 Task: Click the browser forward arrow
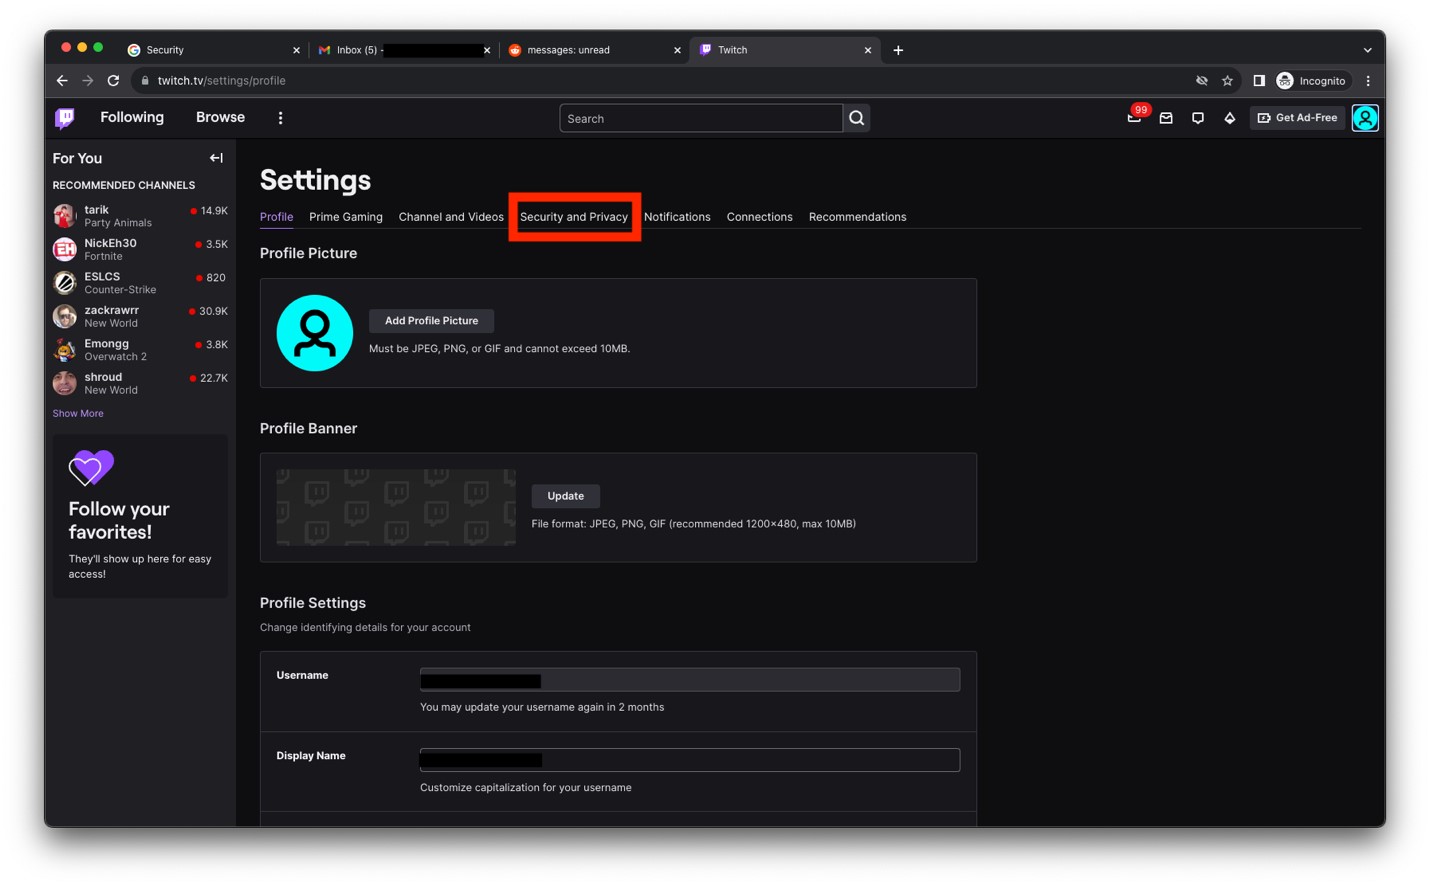tap(88, 80)
